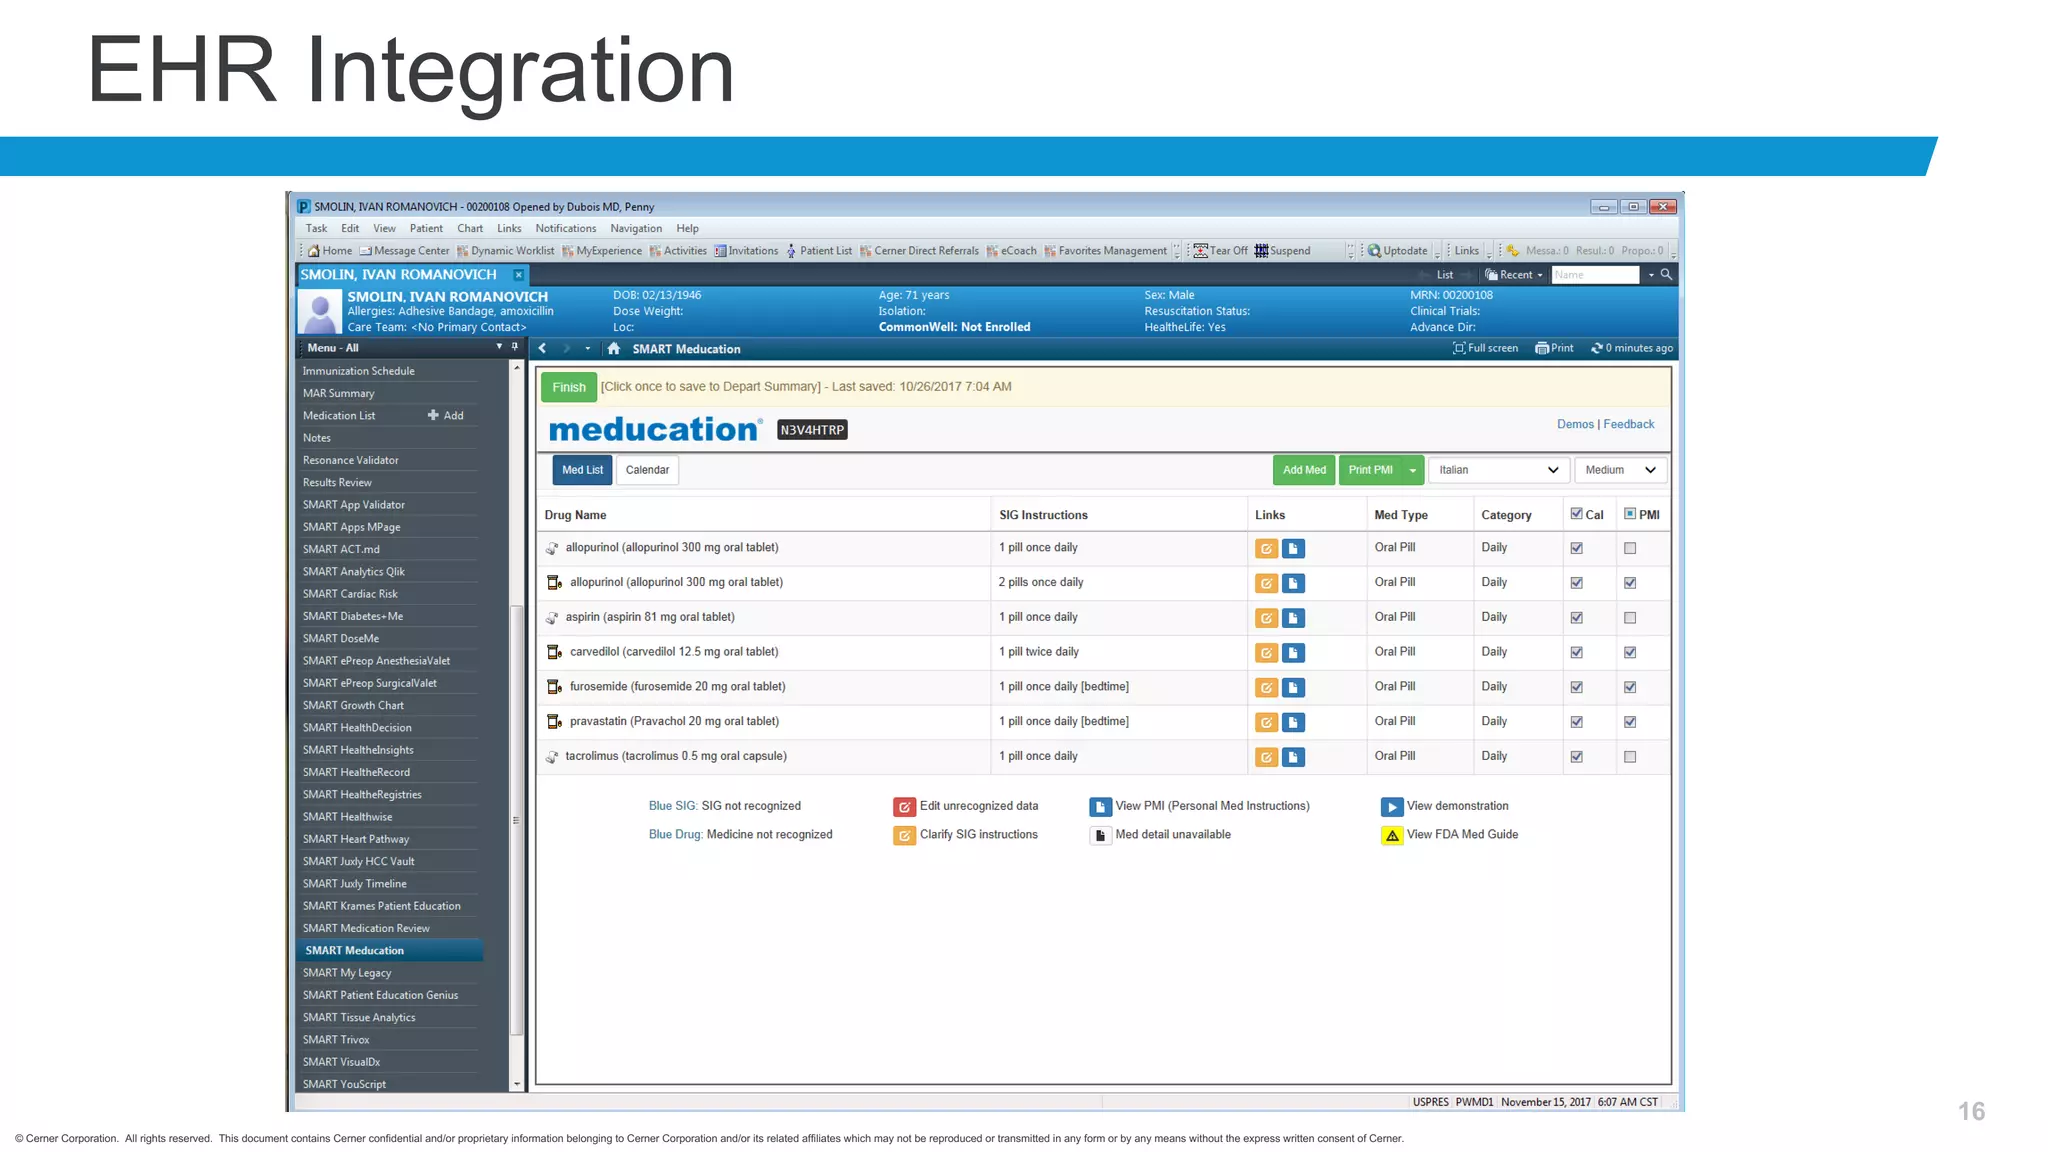Open the Feedback link
Viewport: 2048px width, 1152px height.
point(1628,424)
